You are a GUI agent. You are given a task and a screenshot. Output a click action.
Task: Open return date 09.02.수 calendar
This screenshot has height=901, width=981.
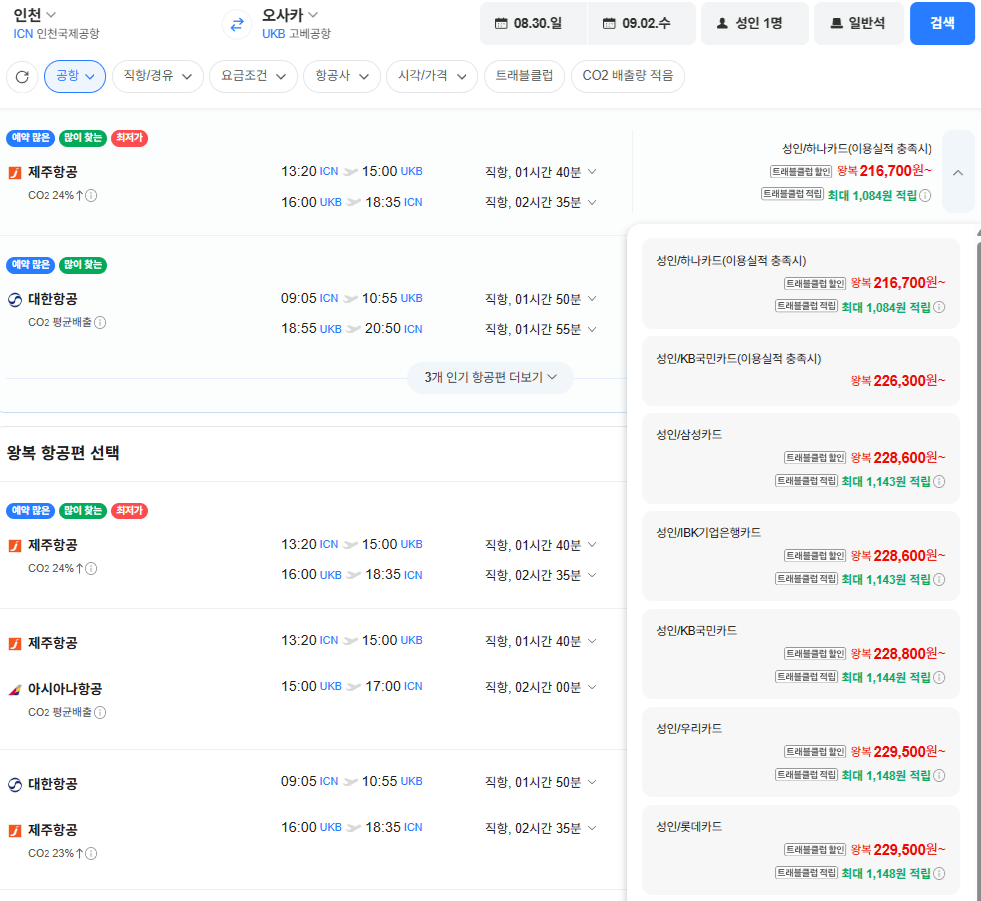(642, 24)
